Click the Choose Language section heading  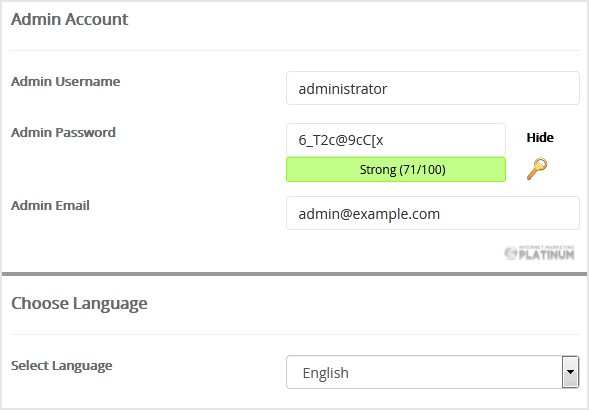tap(79, 304)
